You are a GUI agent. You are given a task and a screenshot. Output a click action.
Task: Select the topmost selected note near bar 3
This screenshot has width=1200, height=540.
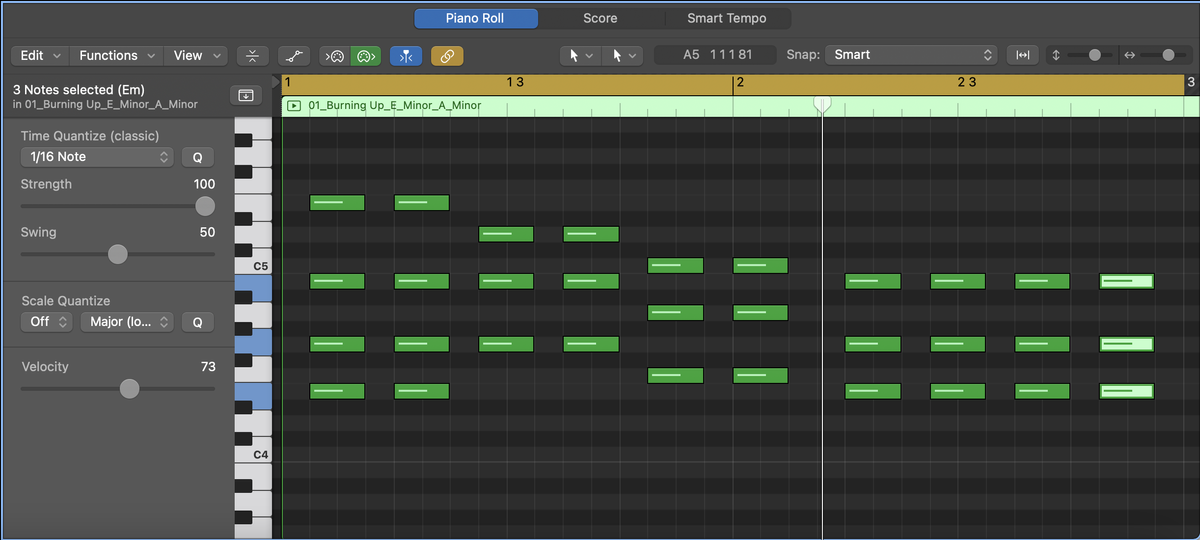click(1126, 281)
